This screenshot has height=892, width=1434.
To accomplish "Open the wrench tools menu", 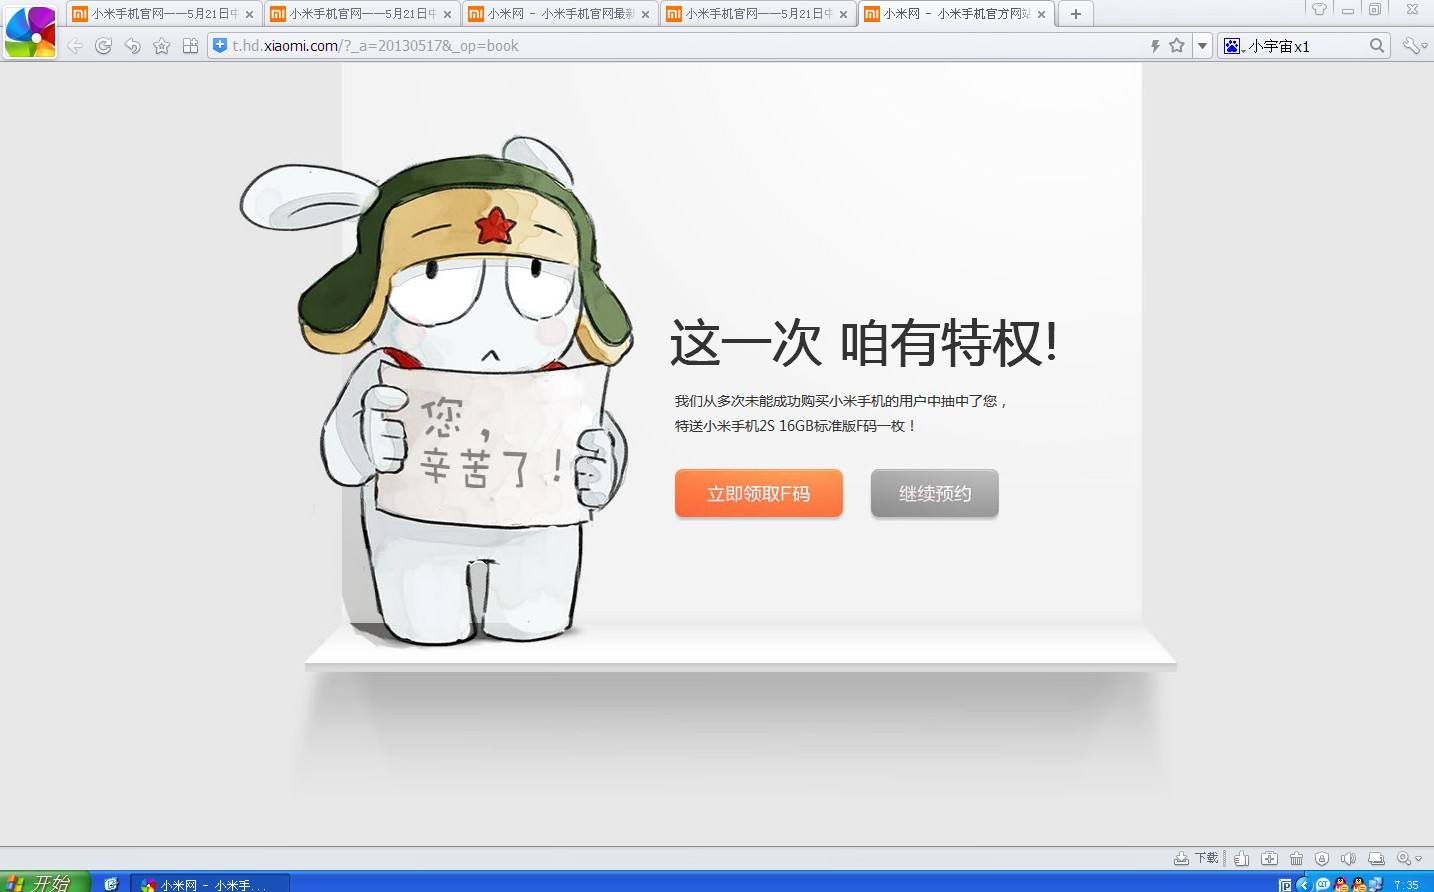I will click(1414, 46).
